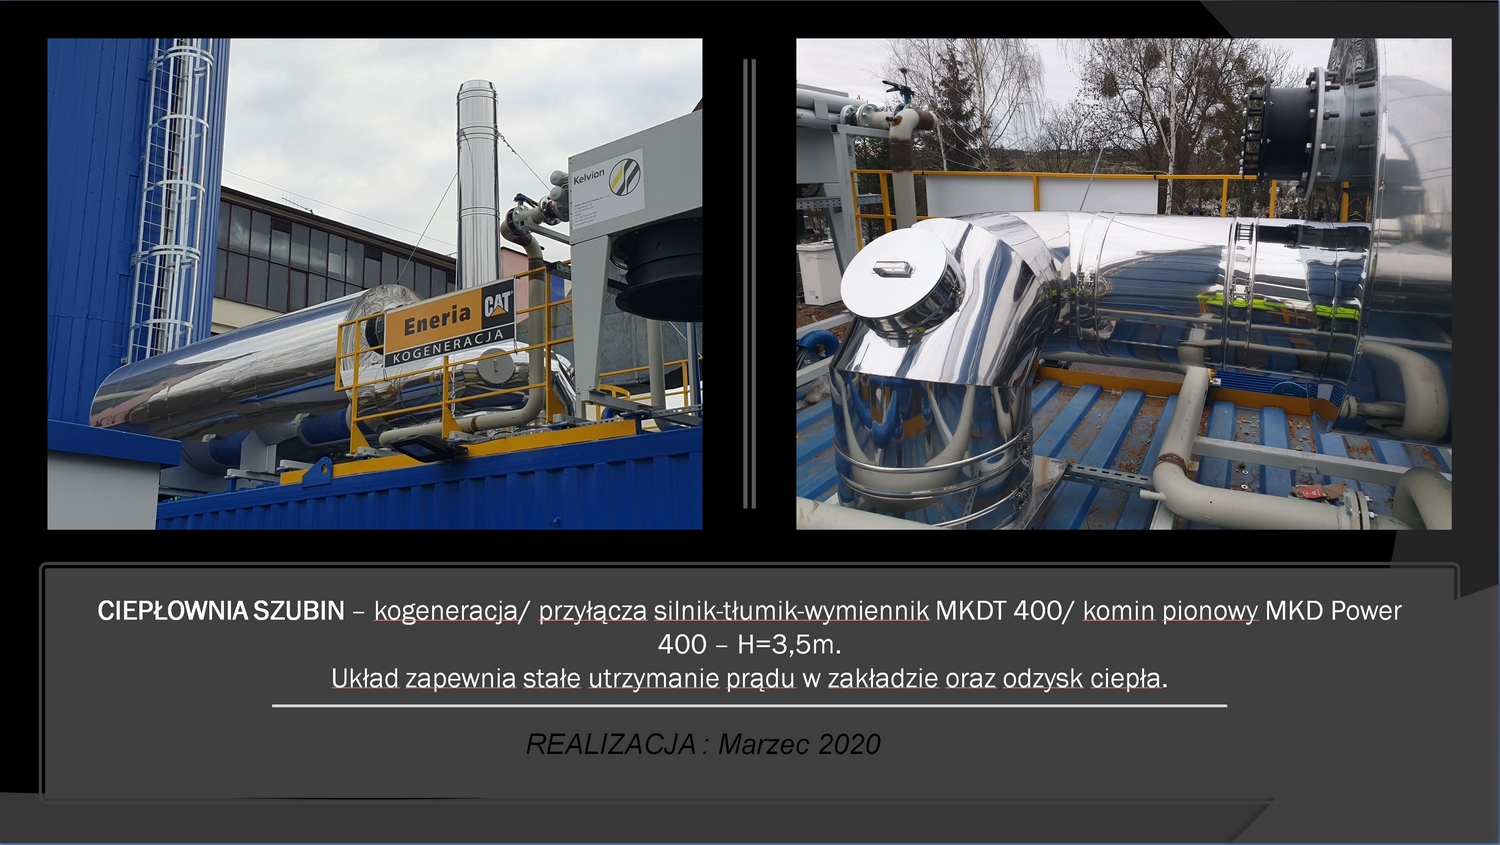This screenshot has width=1500, height=845.
Task: Click the caged ladder on the blue building
Action: point(175,200)
